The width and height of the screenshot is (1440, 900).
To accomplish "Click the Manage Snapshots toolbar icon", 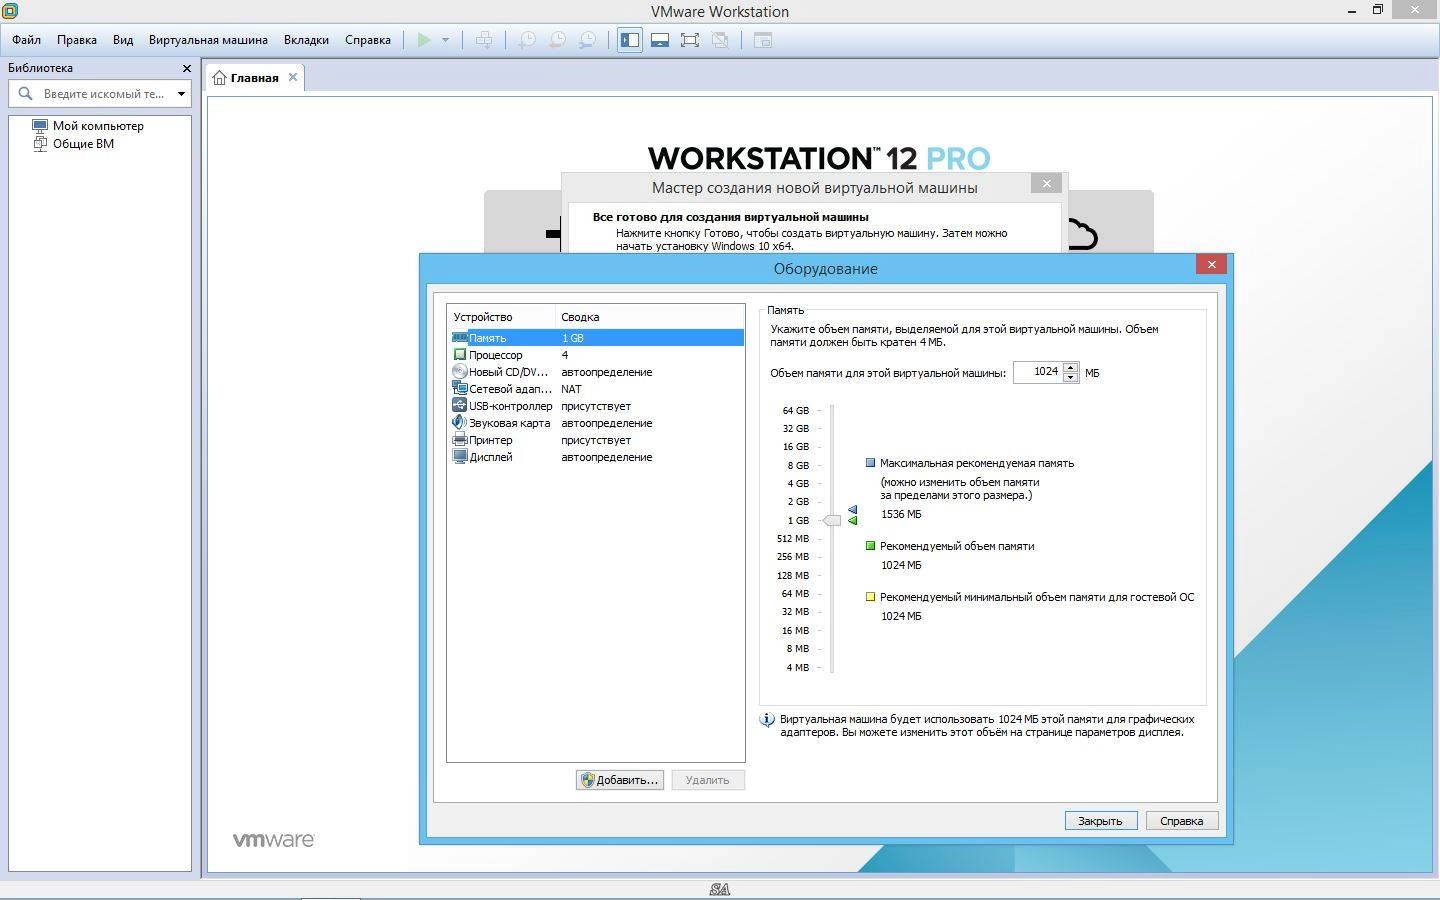I will (x=588, y=40).
